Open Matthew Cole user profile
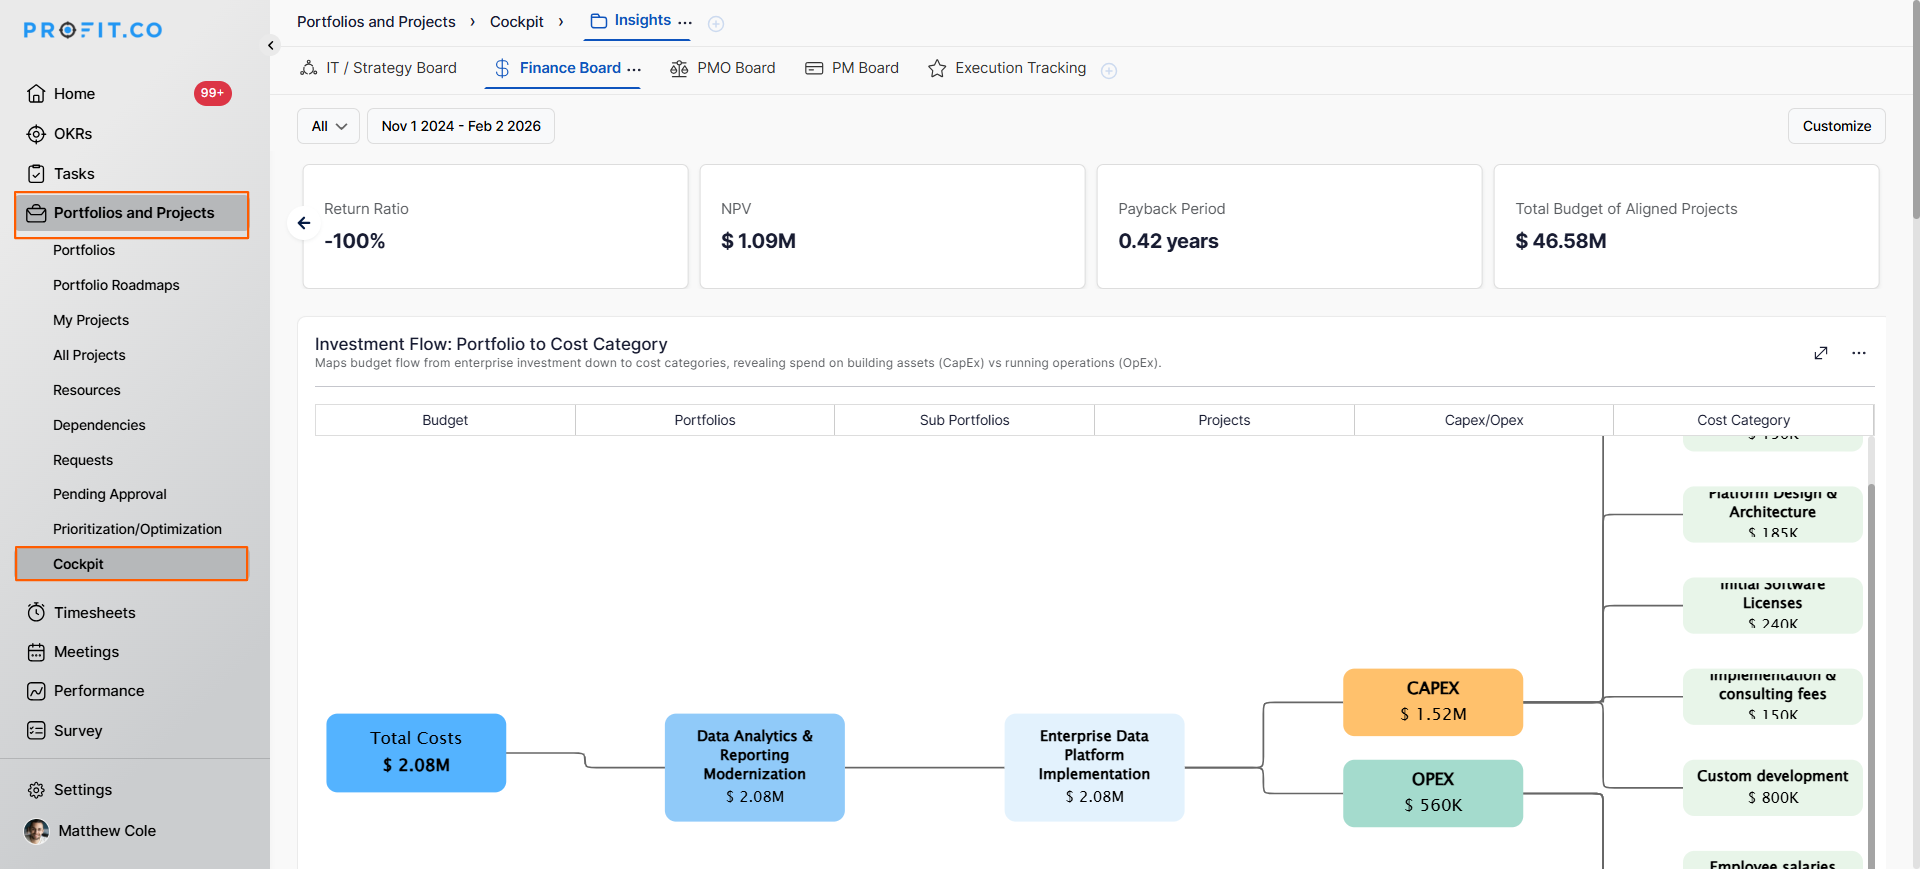Image resolution: width=1920 pixels, height=869 pixels. coord(106,831)
